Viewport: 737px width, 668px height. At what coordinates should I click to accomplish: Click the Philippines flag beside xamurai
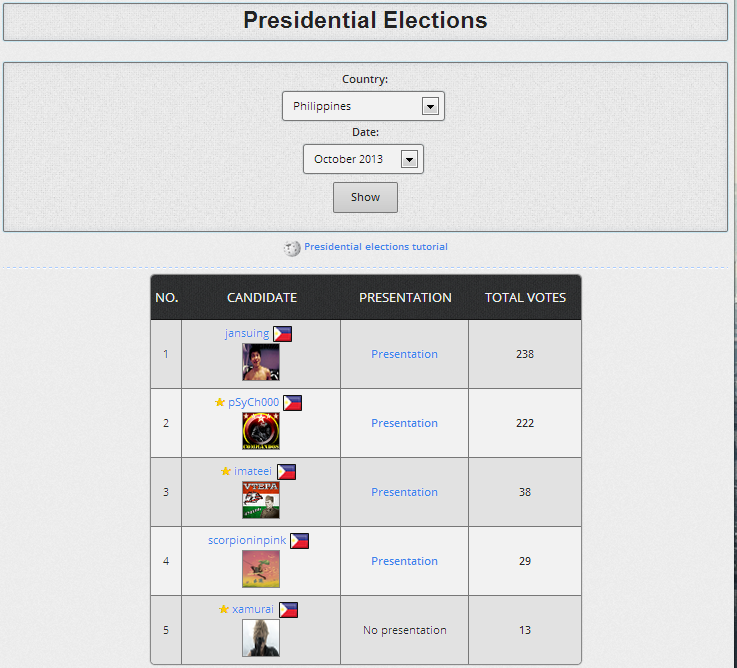[x=288, y=610]
